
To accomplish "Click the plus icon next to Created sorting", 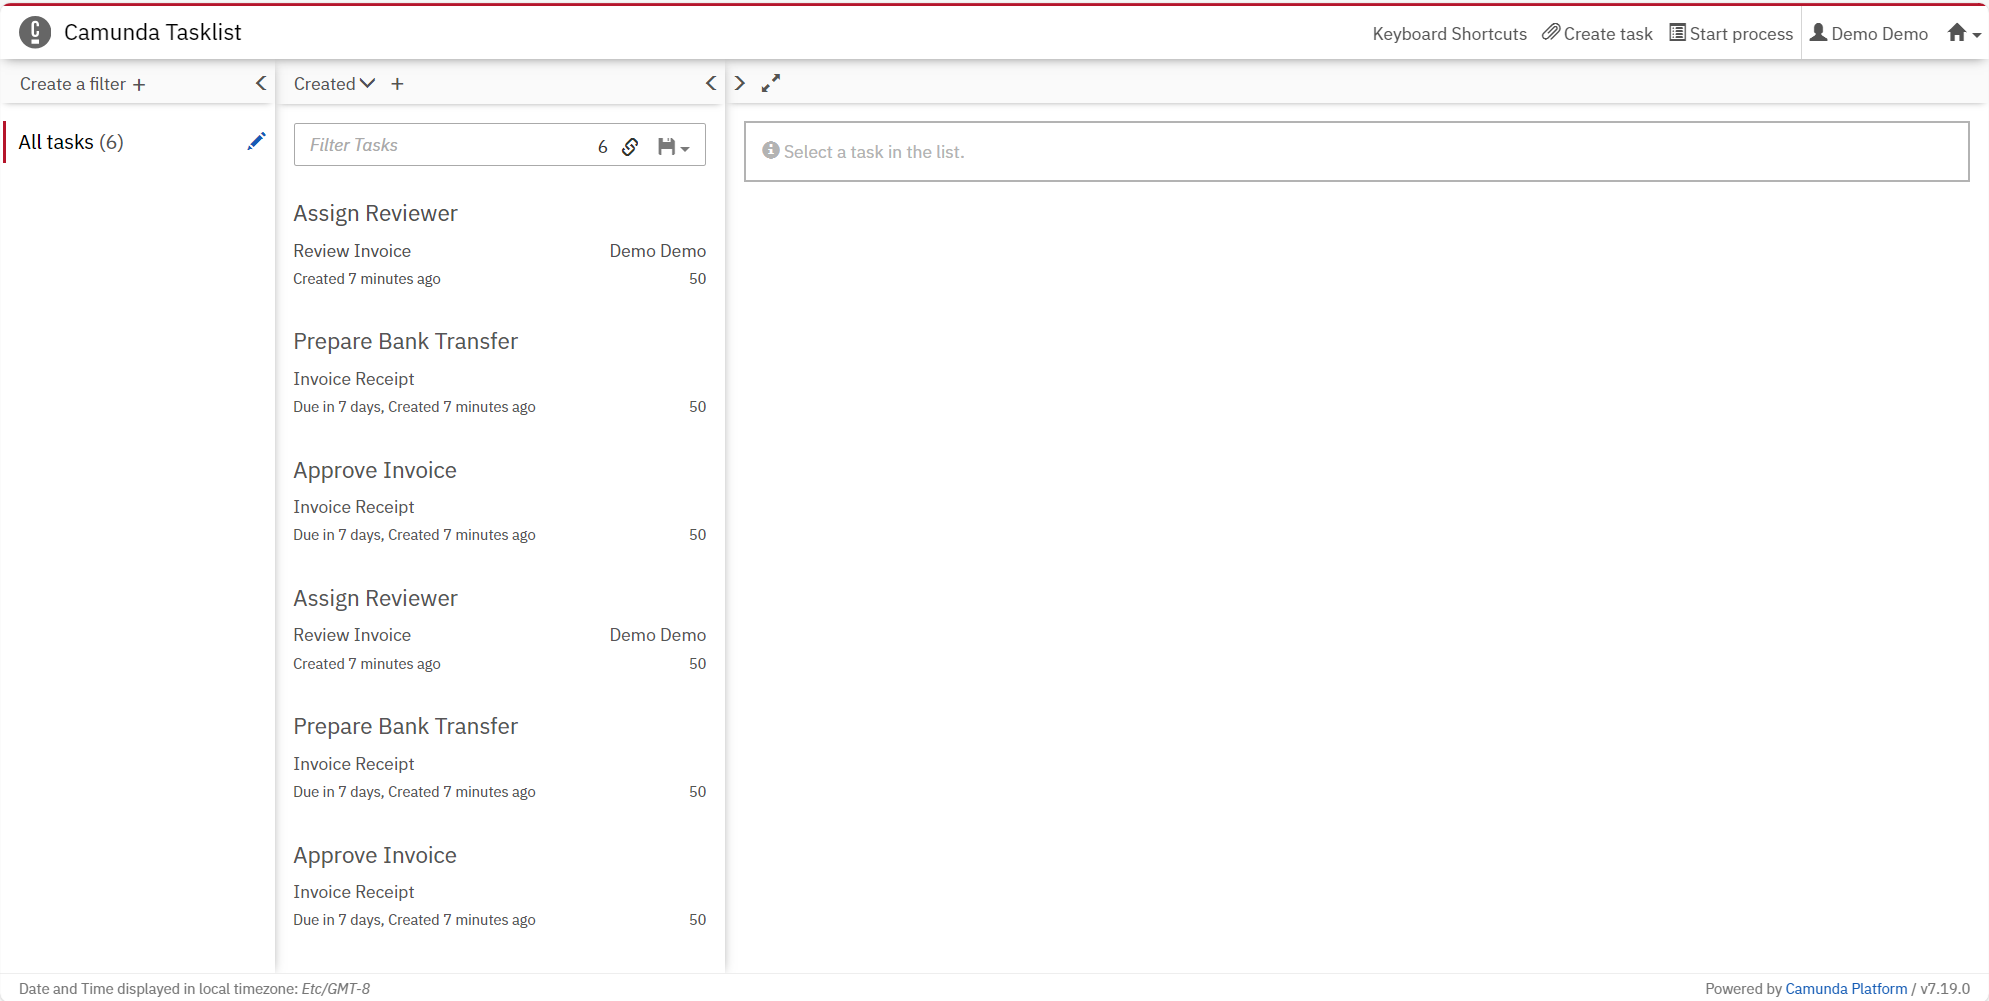I will [397, 85].
